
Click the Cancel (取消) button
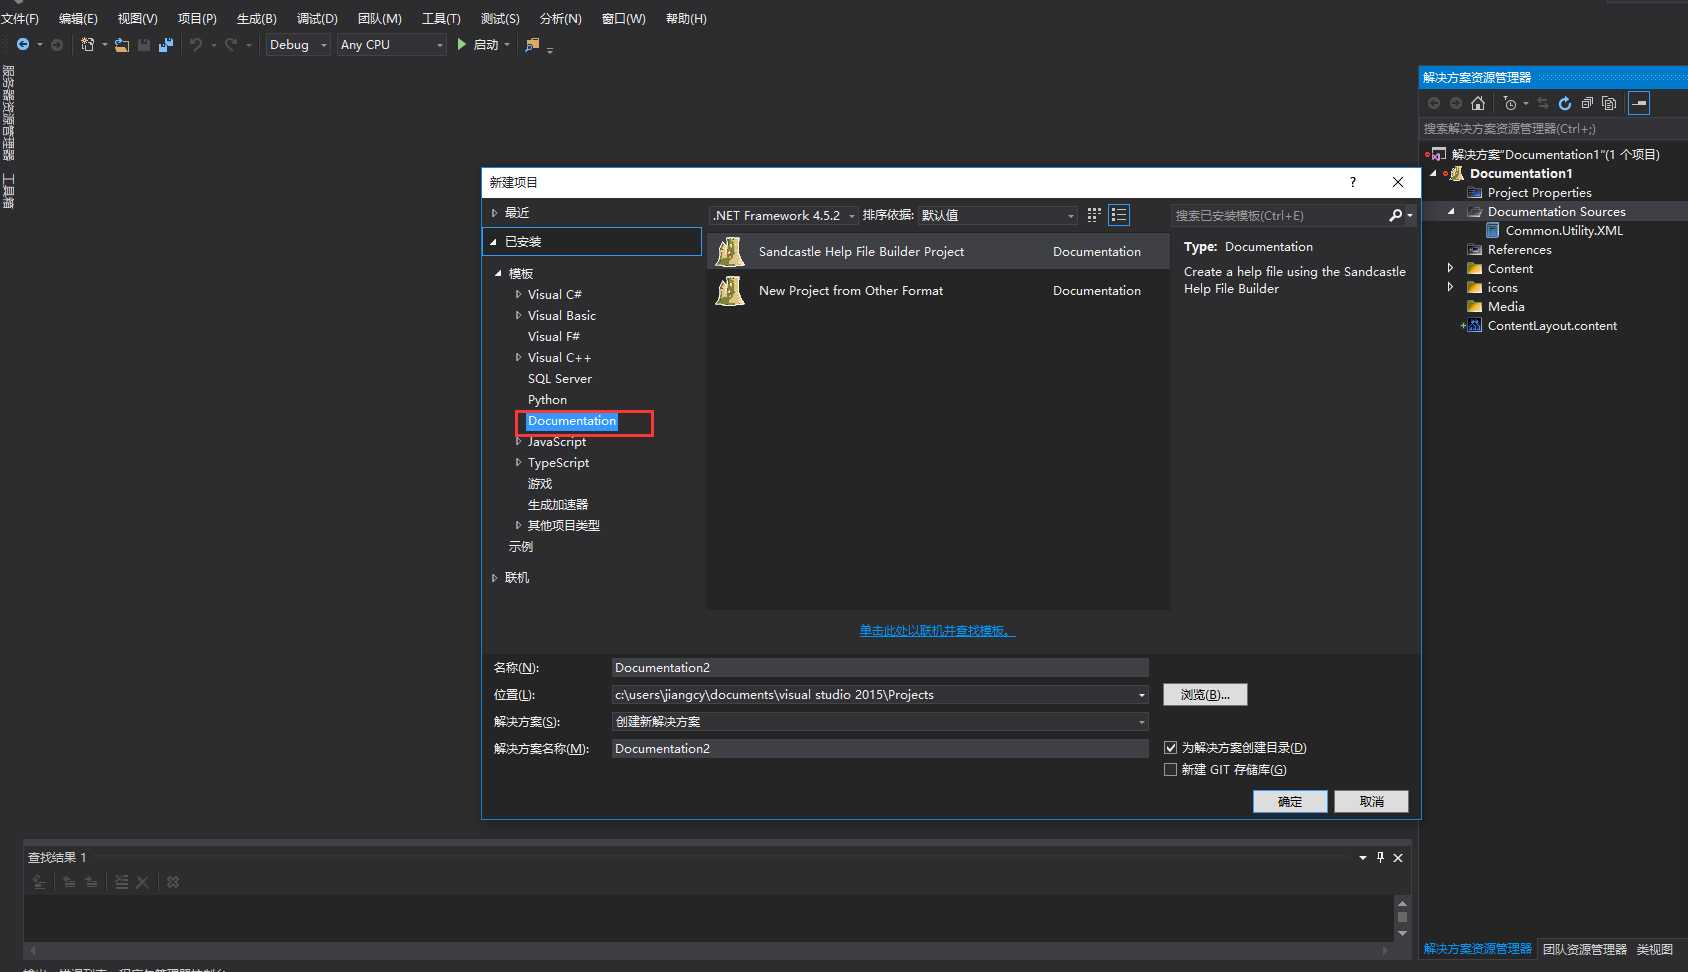[1371, 801]
